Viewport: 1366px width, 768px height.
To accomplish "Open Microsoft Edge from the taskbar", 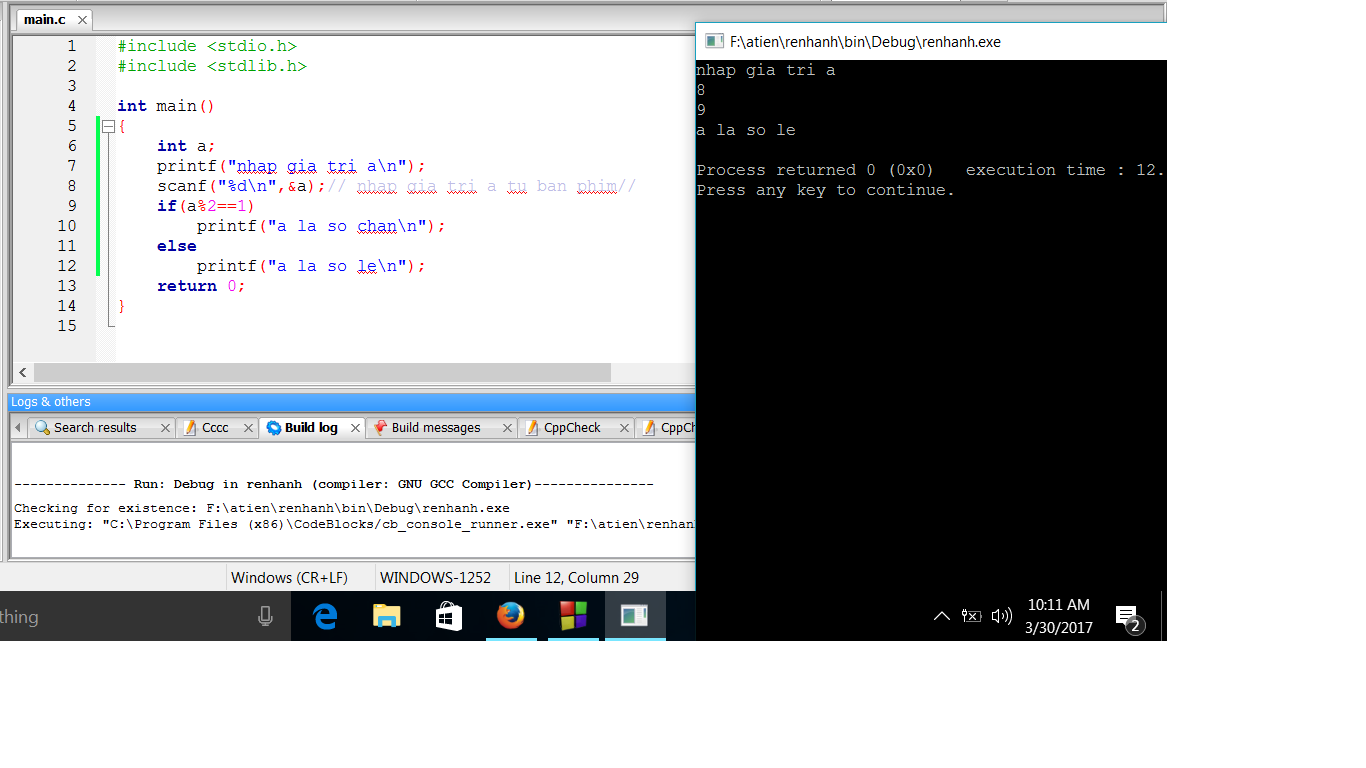I will (x=325, y=616).
